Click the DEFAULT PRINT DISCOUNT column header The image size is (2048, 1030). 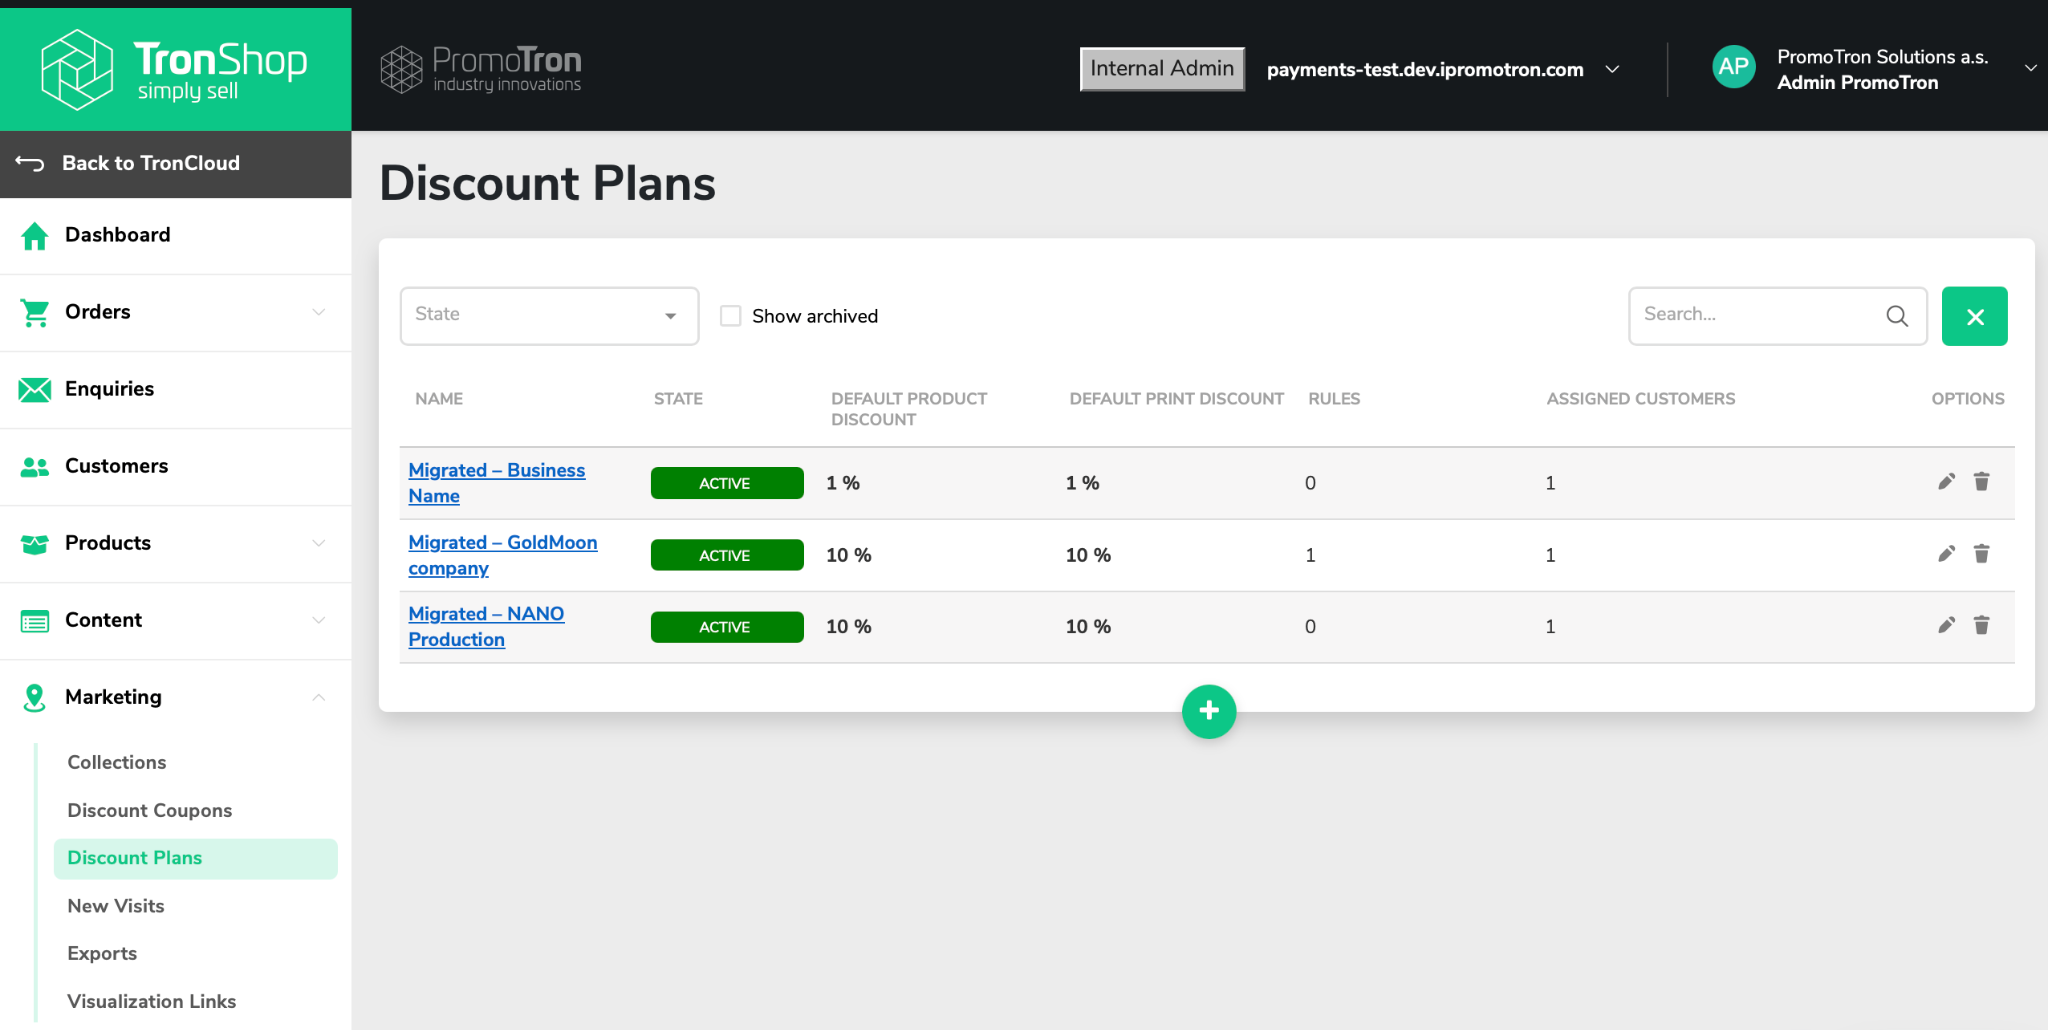1176,399
